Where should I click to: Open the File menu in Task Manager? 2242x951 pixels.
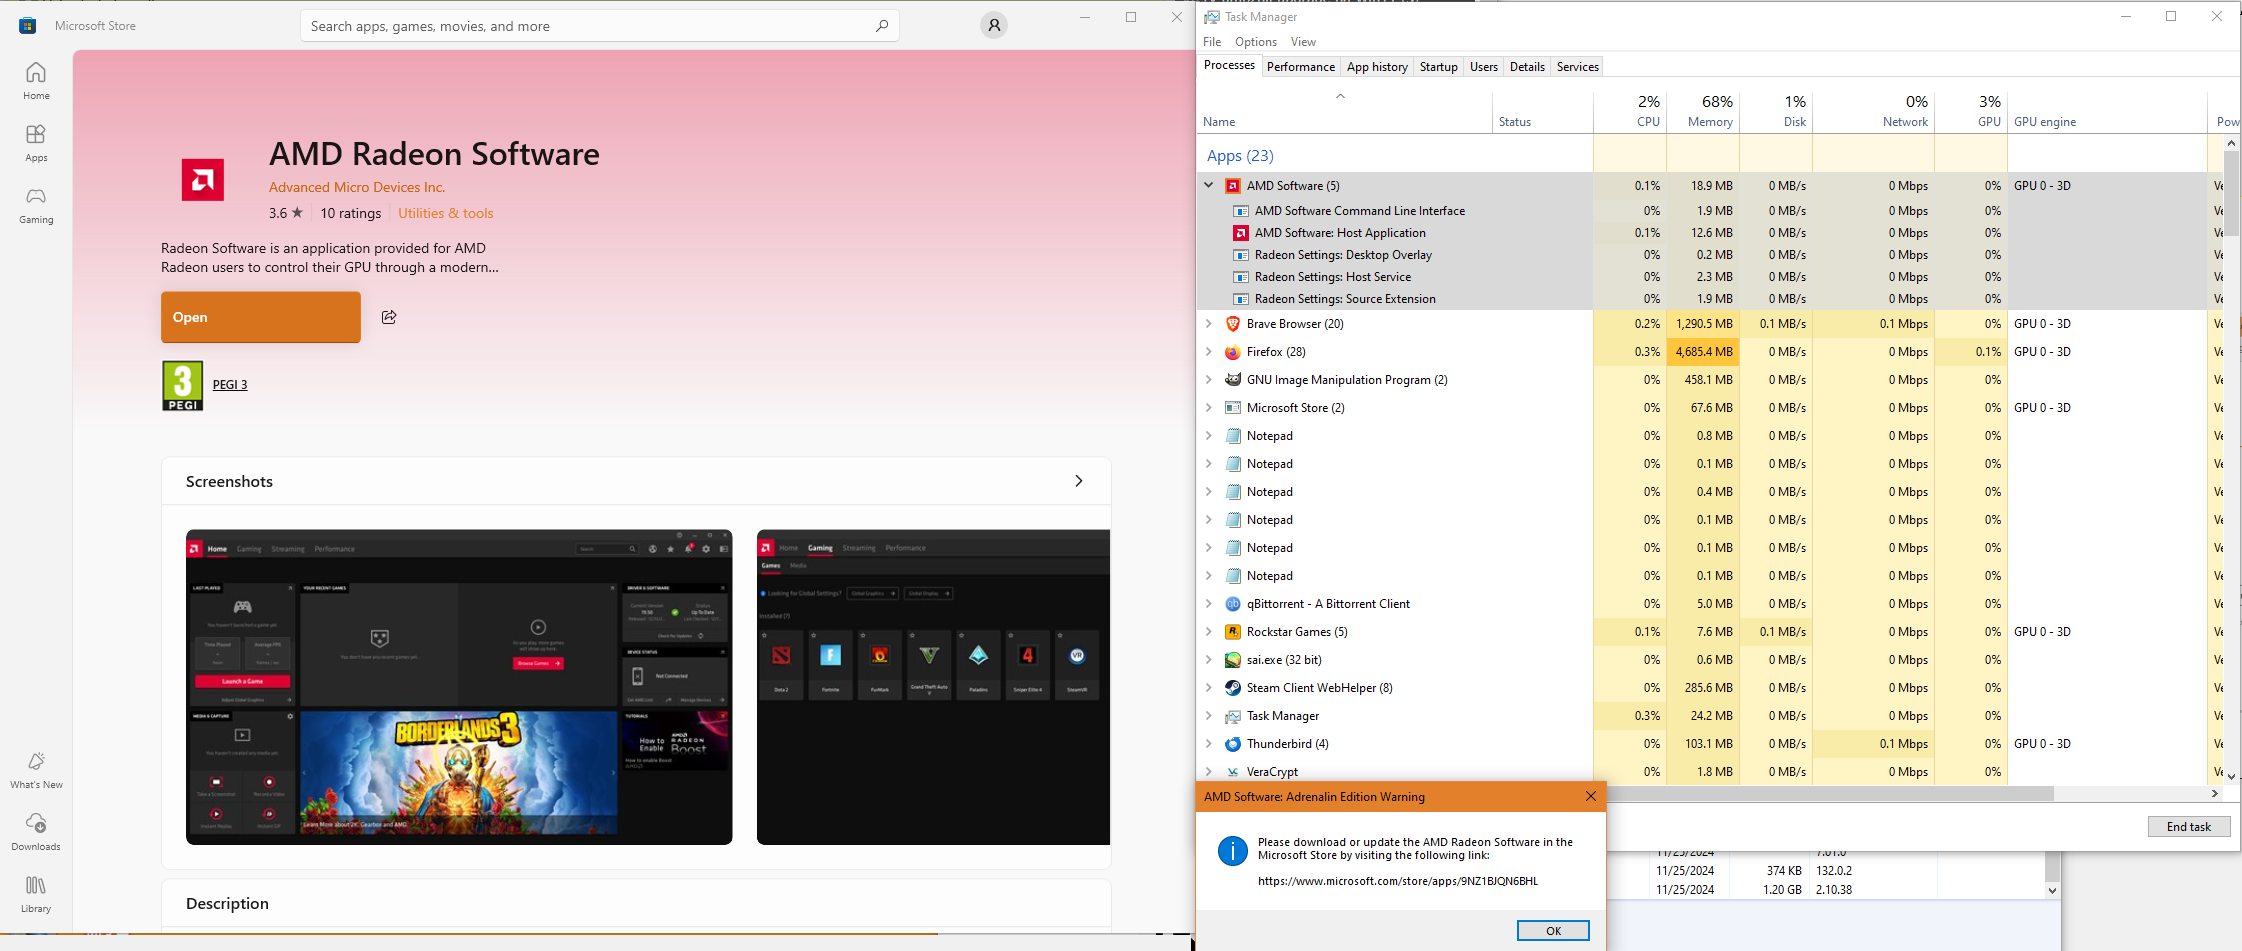[1212, 42]
